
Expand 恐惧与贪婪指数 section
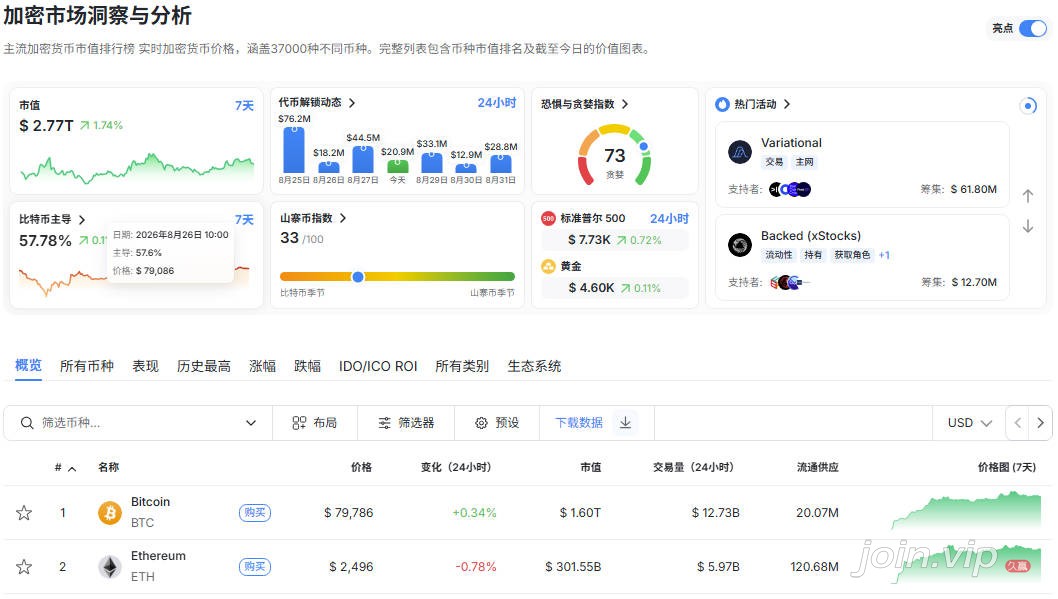(625, 104)
